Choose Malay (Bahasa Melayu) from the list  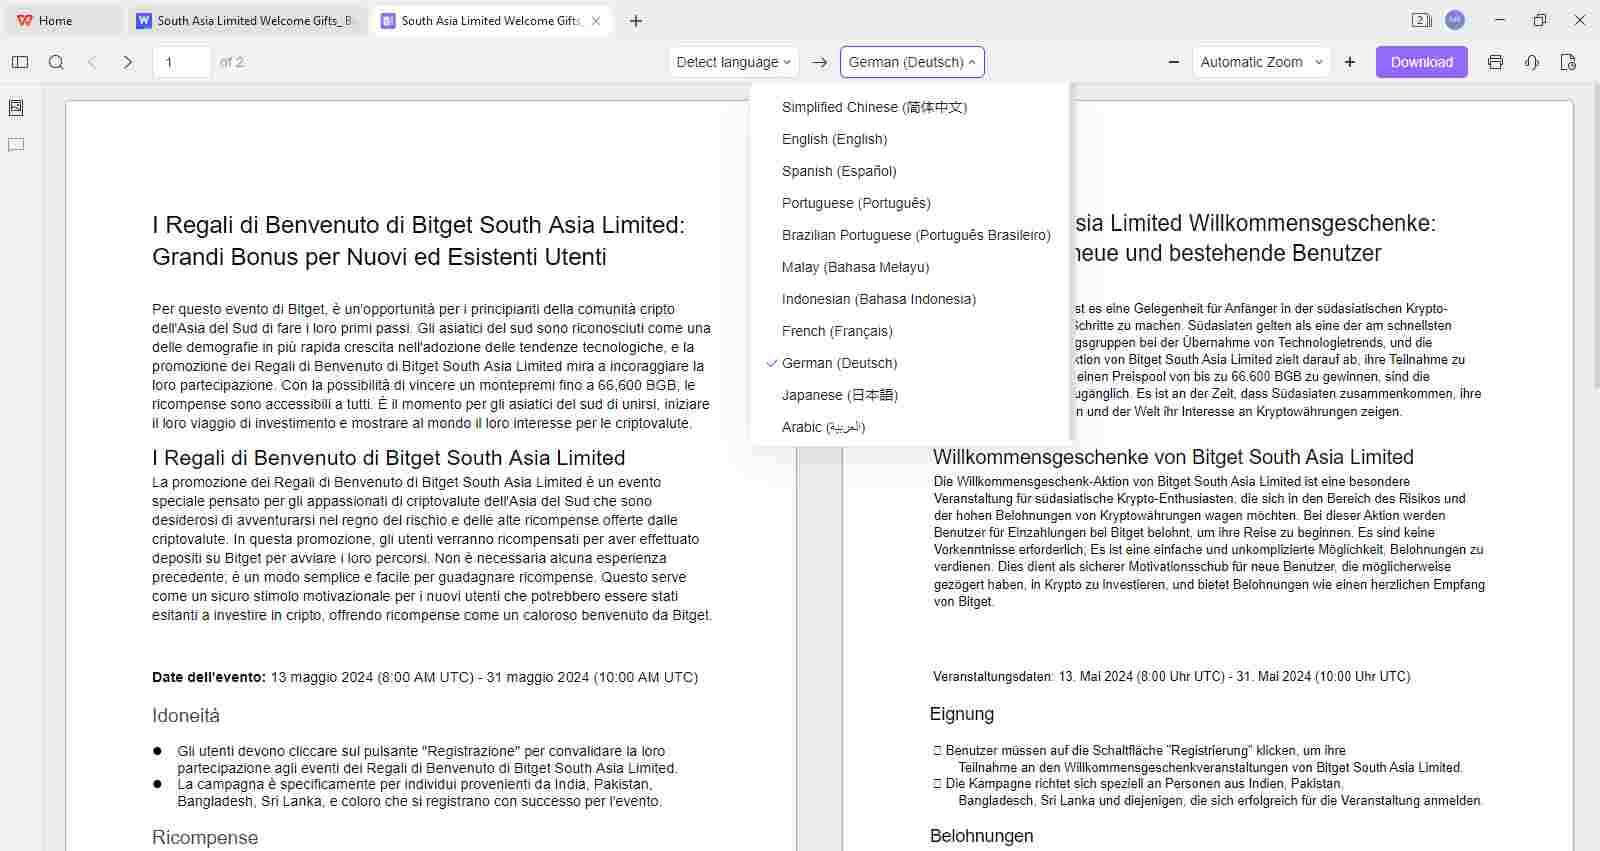910,267
